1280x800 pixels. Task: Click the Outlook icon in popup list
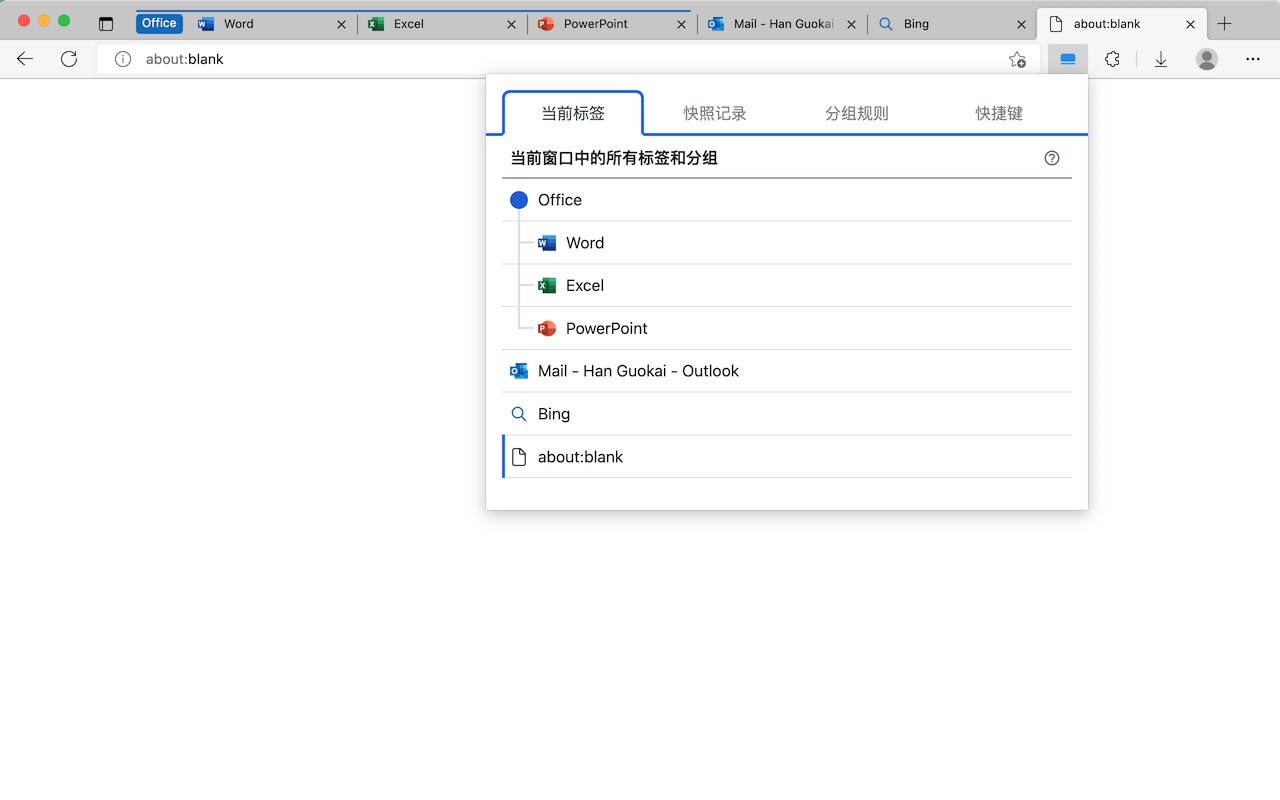point(519,371)
